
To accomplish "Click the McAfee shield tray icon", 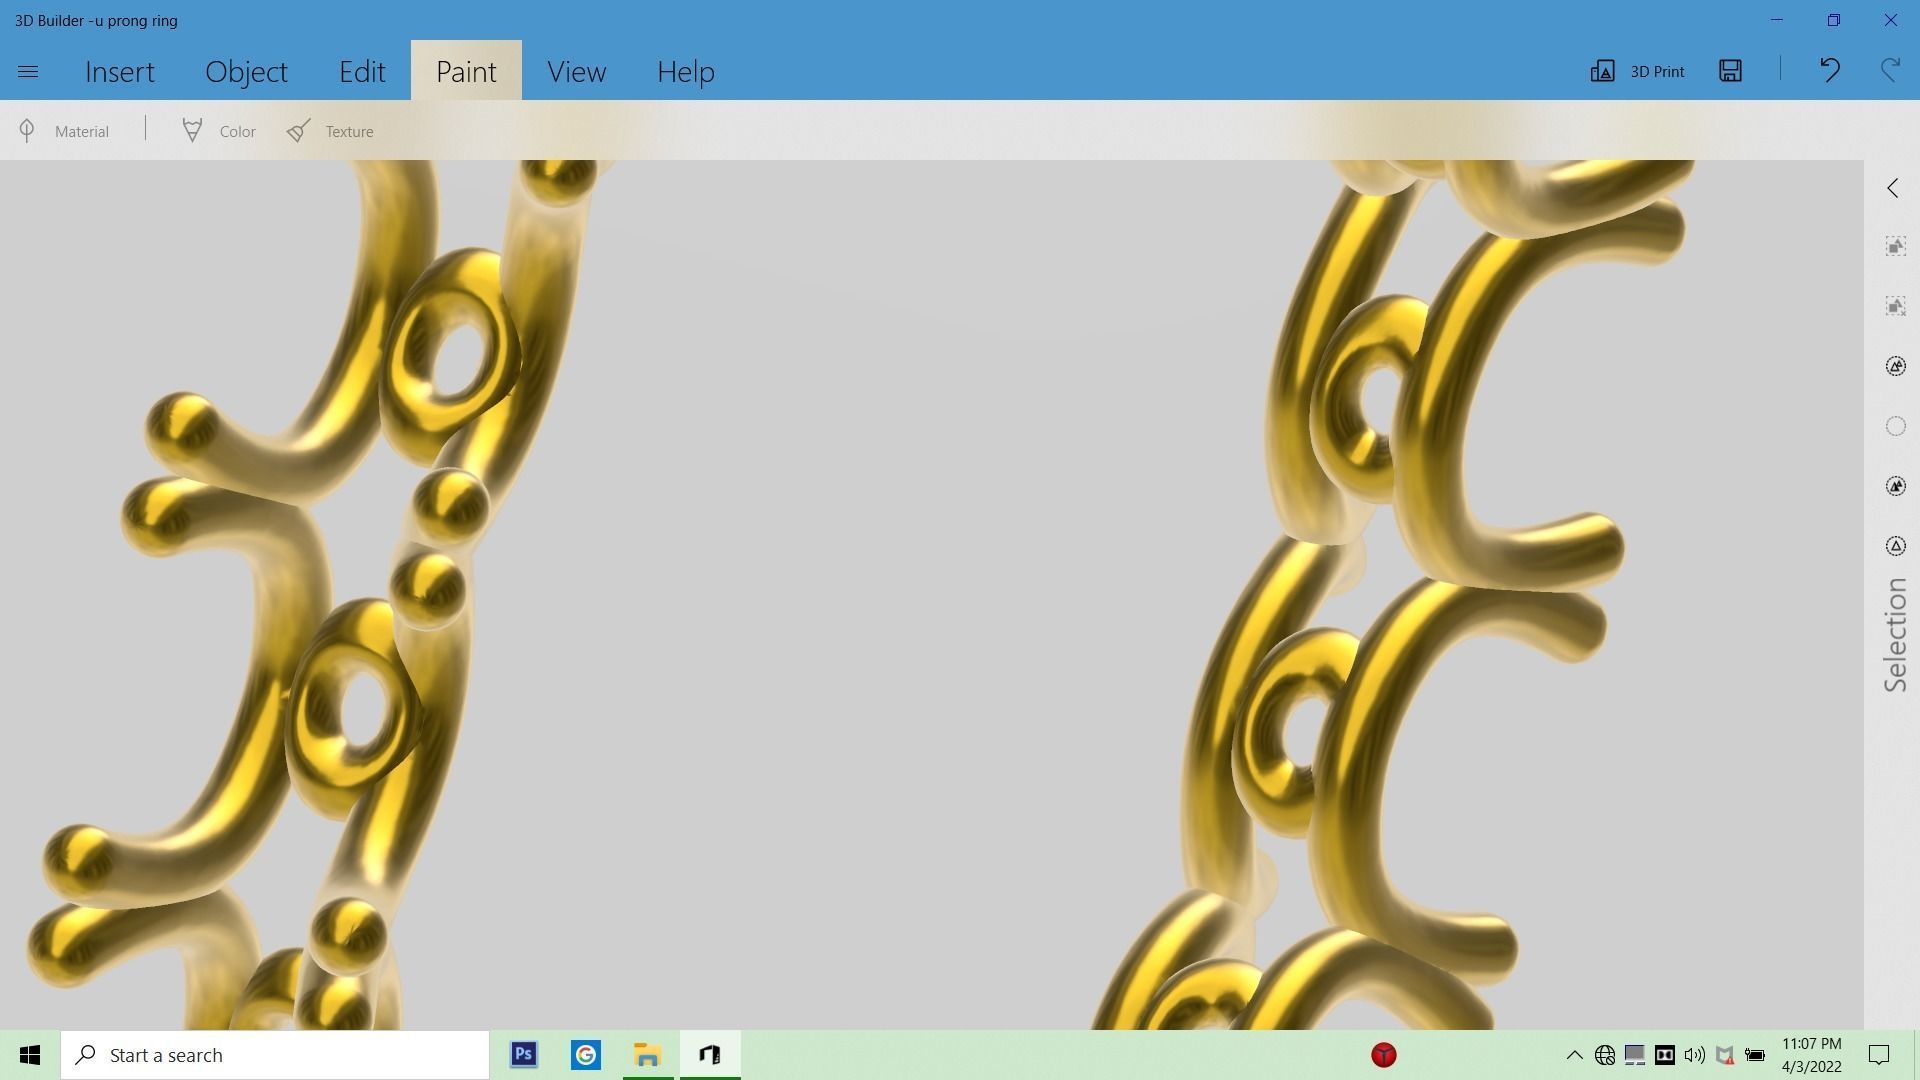I will click(x=1725, y=1055).
